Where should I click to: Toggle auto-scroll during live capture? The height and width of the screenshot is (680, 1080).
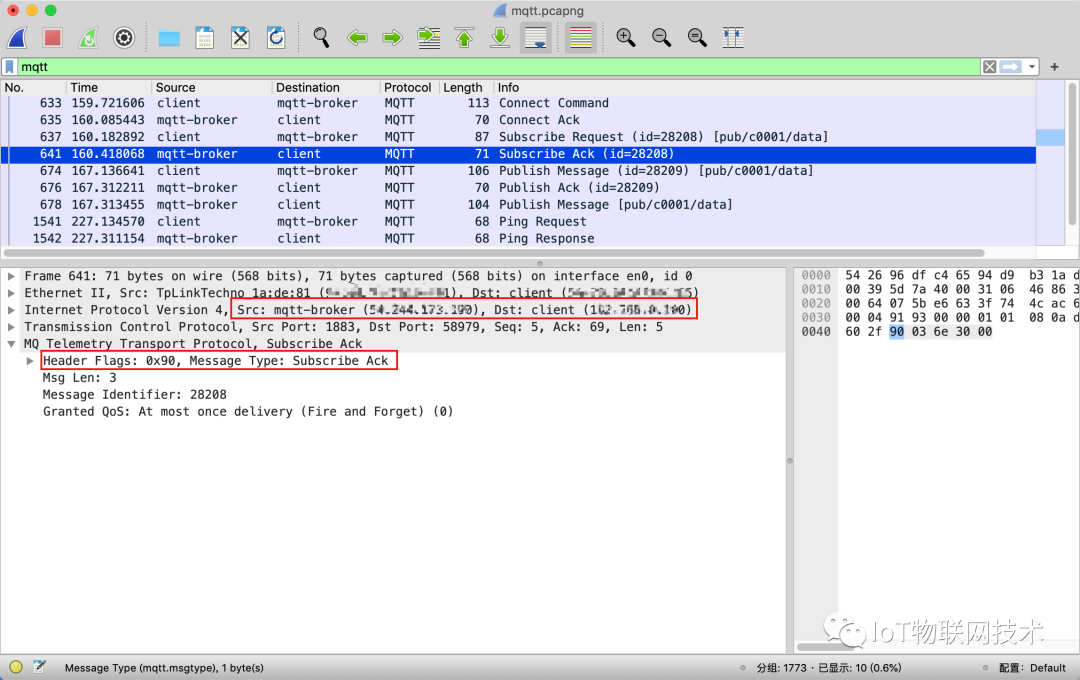536,38
